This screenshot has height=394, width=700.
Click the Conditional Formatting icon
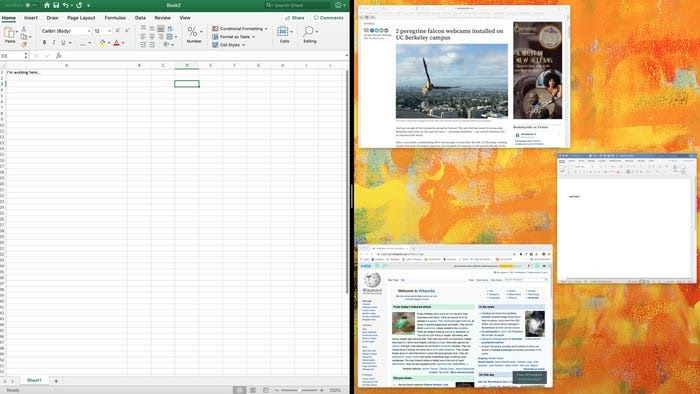(215, 29)
